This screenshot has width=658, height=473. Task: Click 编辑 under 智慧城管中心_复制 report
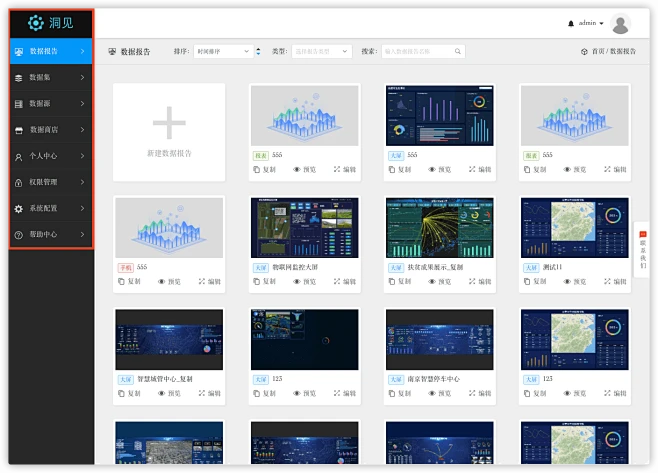pyautogui.click(x=210, y=394)
